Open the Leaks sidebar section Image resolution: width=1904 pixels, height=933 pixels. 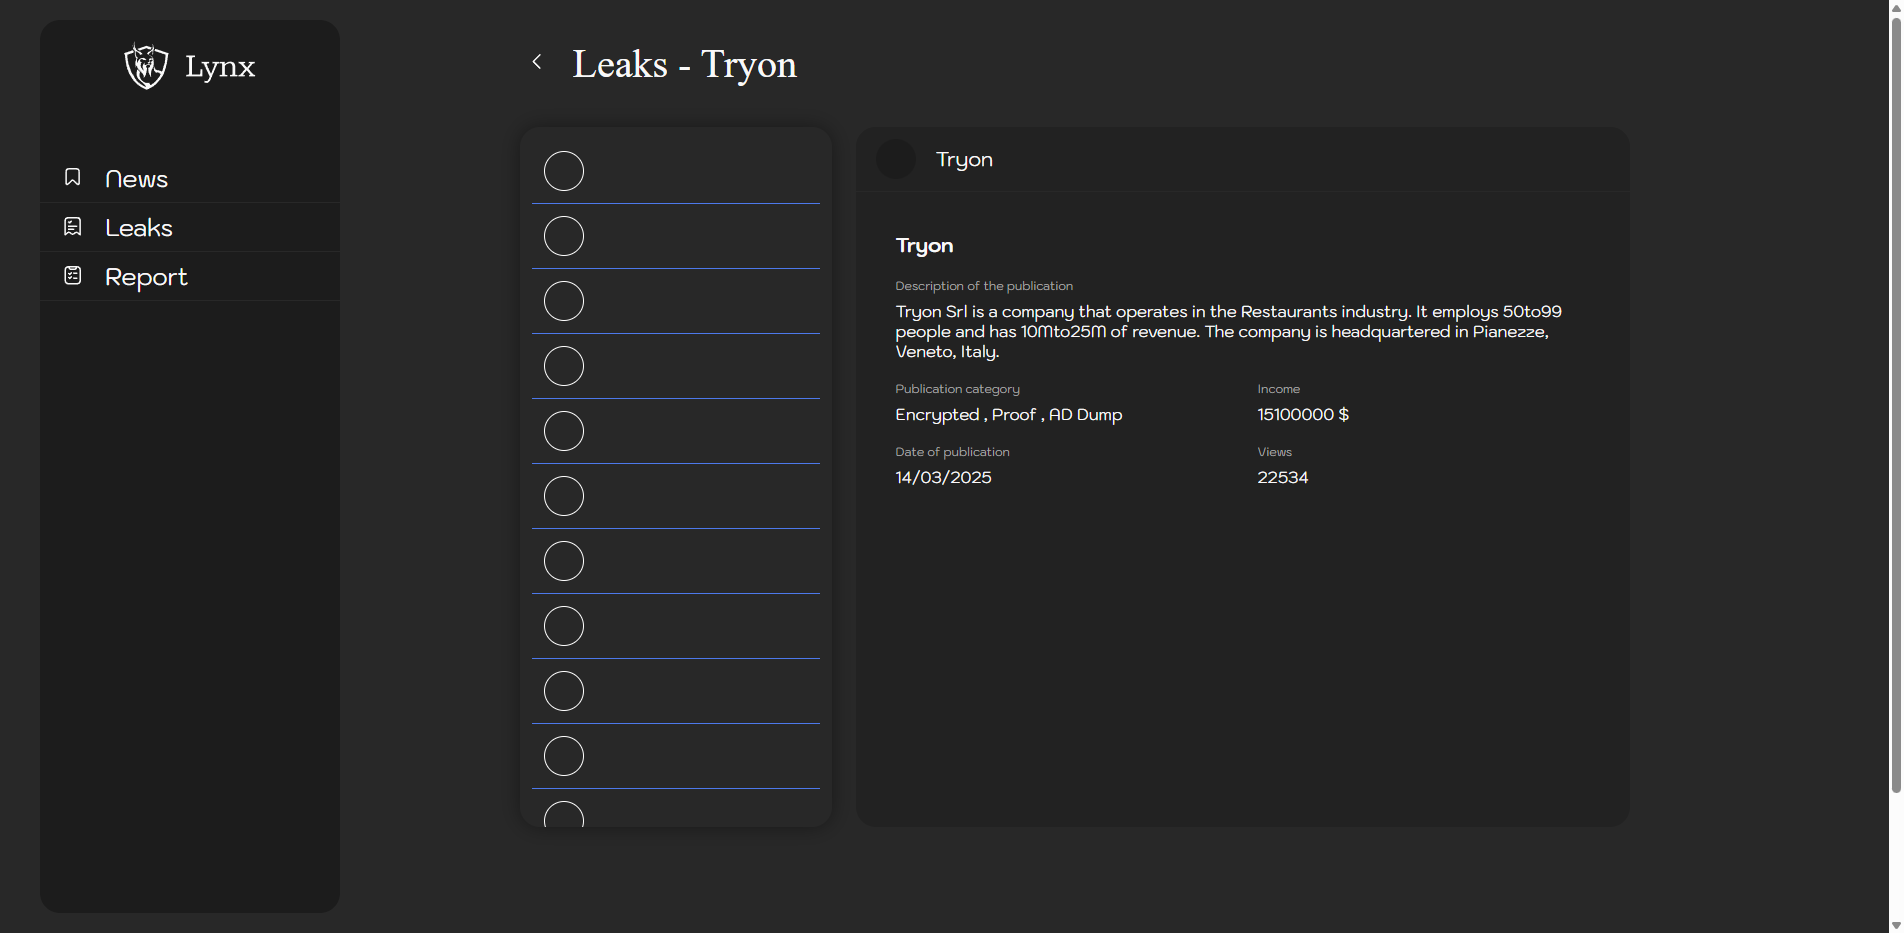tap(139, 228)
